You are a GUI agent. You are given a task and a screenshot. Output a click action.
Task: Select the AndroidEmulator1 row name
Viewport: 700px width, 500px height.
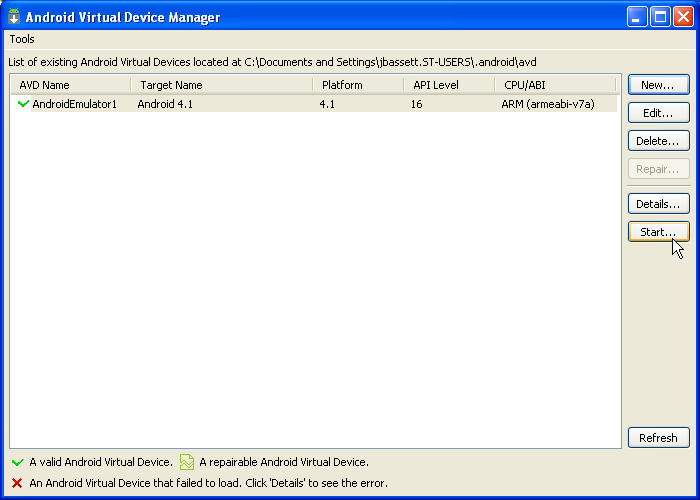tap(75, 104)
